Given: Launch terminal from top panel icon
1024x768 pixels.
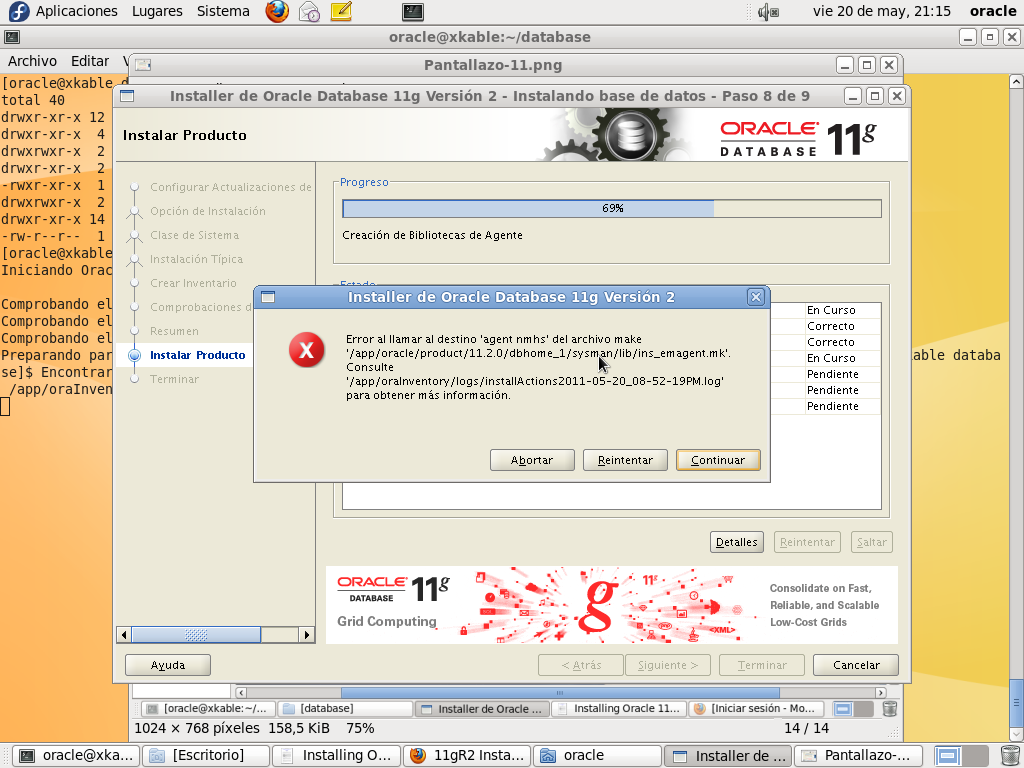Looking at the screenshot, I should click(413, 11).
